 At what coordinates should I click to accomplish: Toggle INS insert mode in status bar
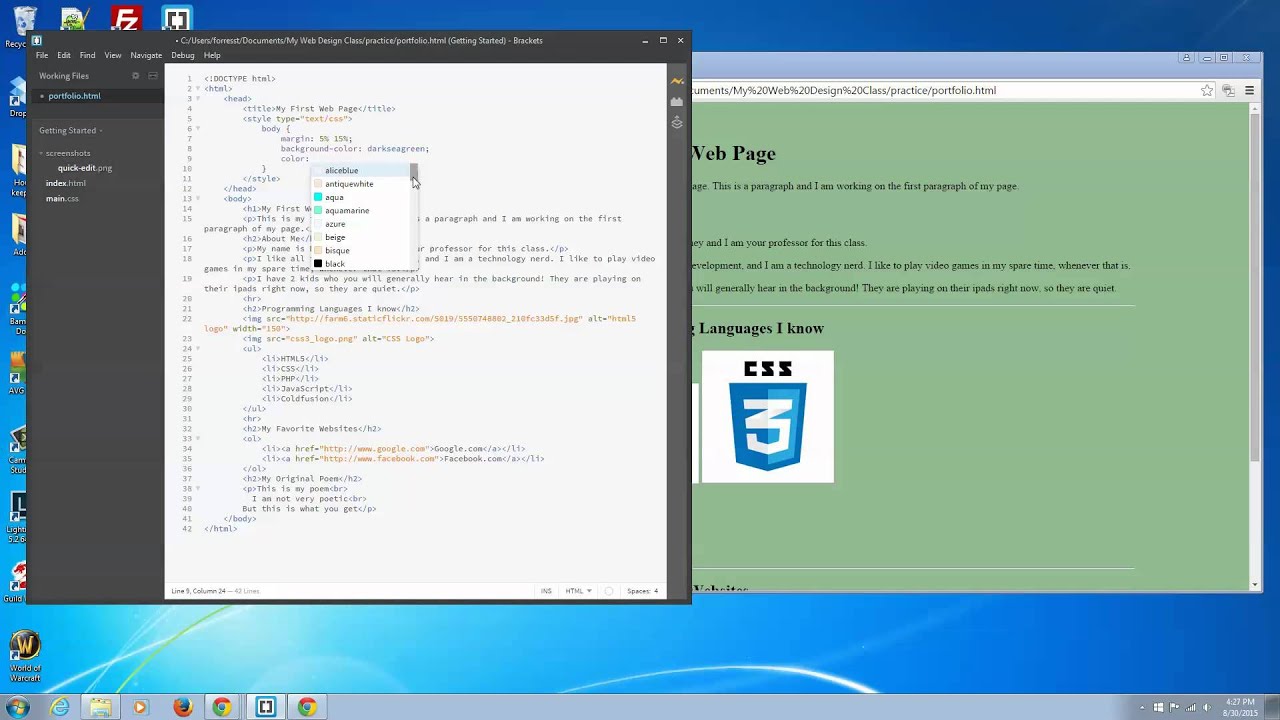pos(546,591)
